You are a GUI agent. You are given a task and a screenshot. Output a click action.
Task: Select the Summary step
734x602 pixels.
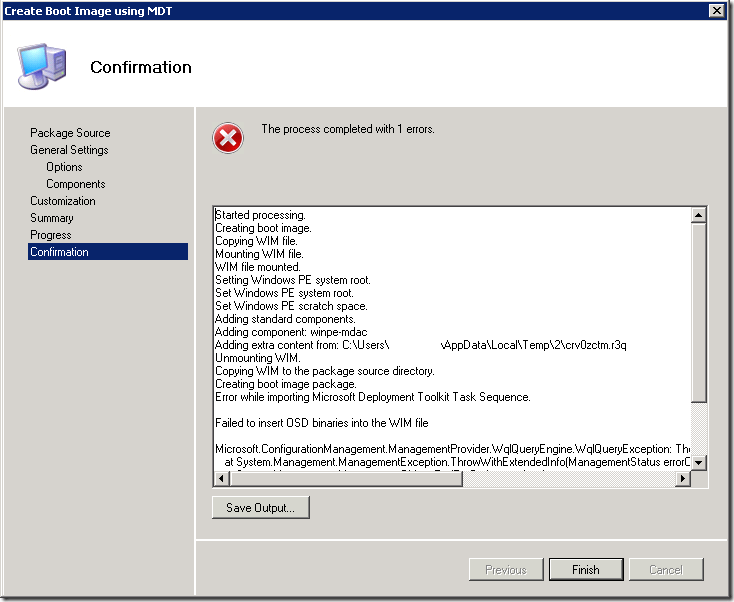pos(51,218)
